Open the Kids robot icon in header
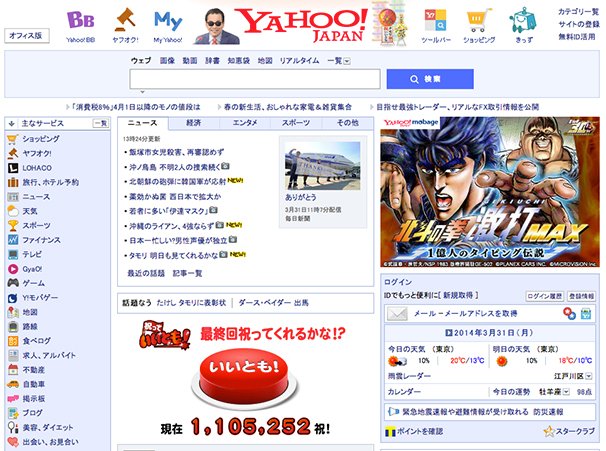 pyautogui.click(x=523, y=20)
